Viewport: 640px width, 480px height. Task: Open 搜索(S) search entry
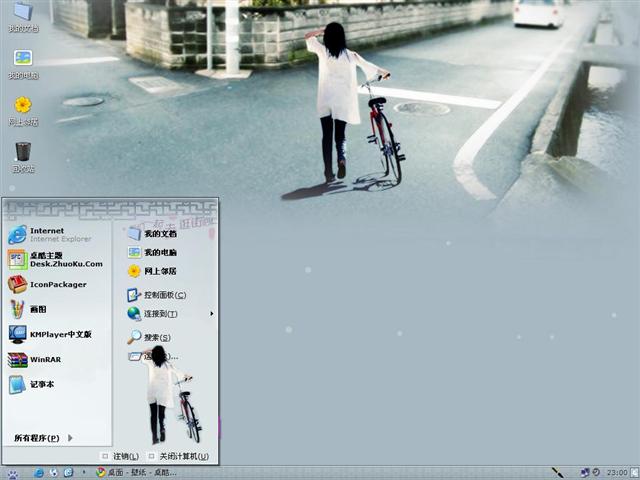(x=149, y=337)
